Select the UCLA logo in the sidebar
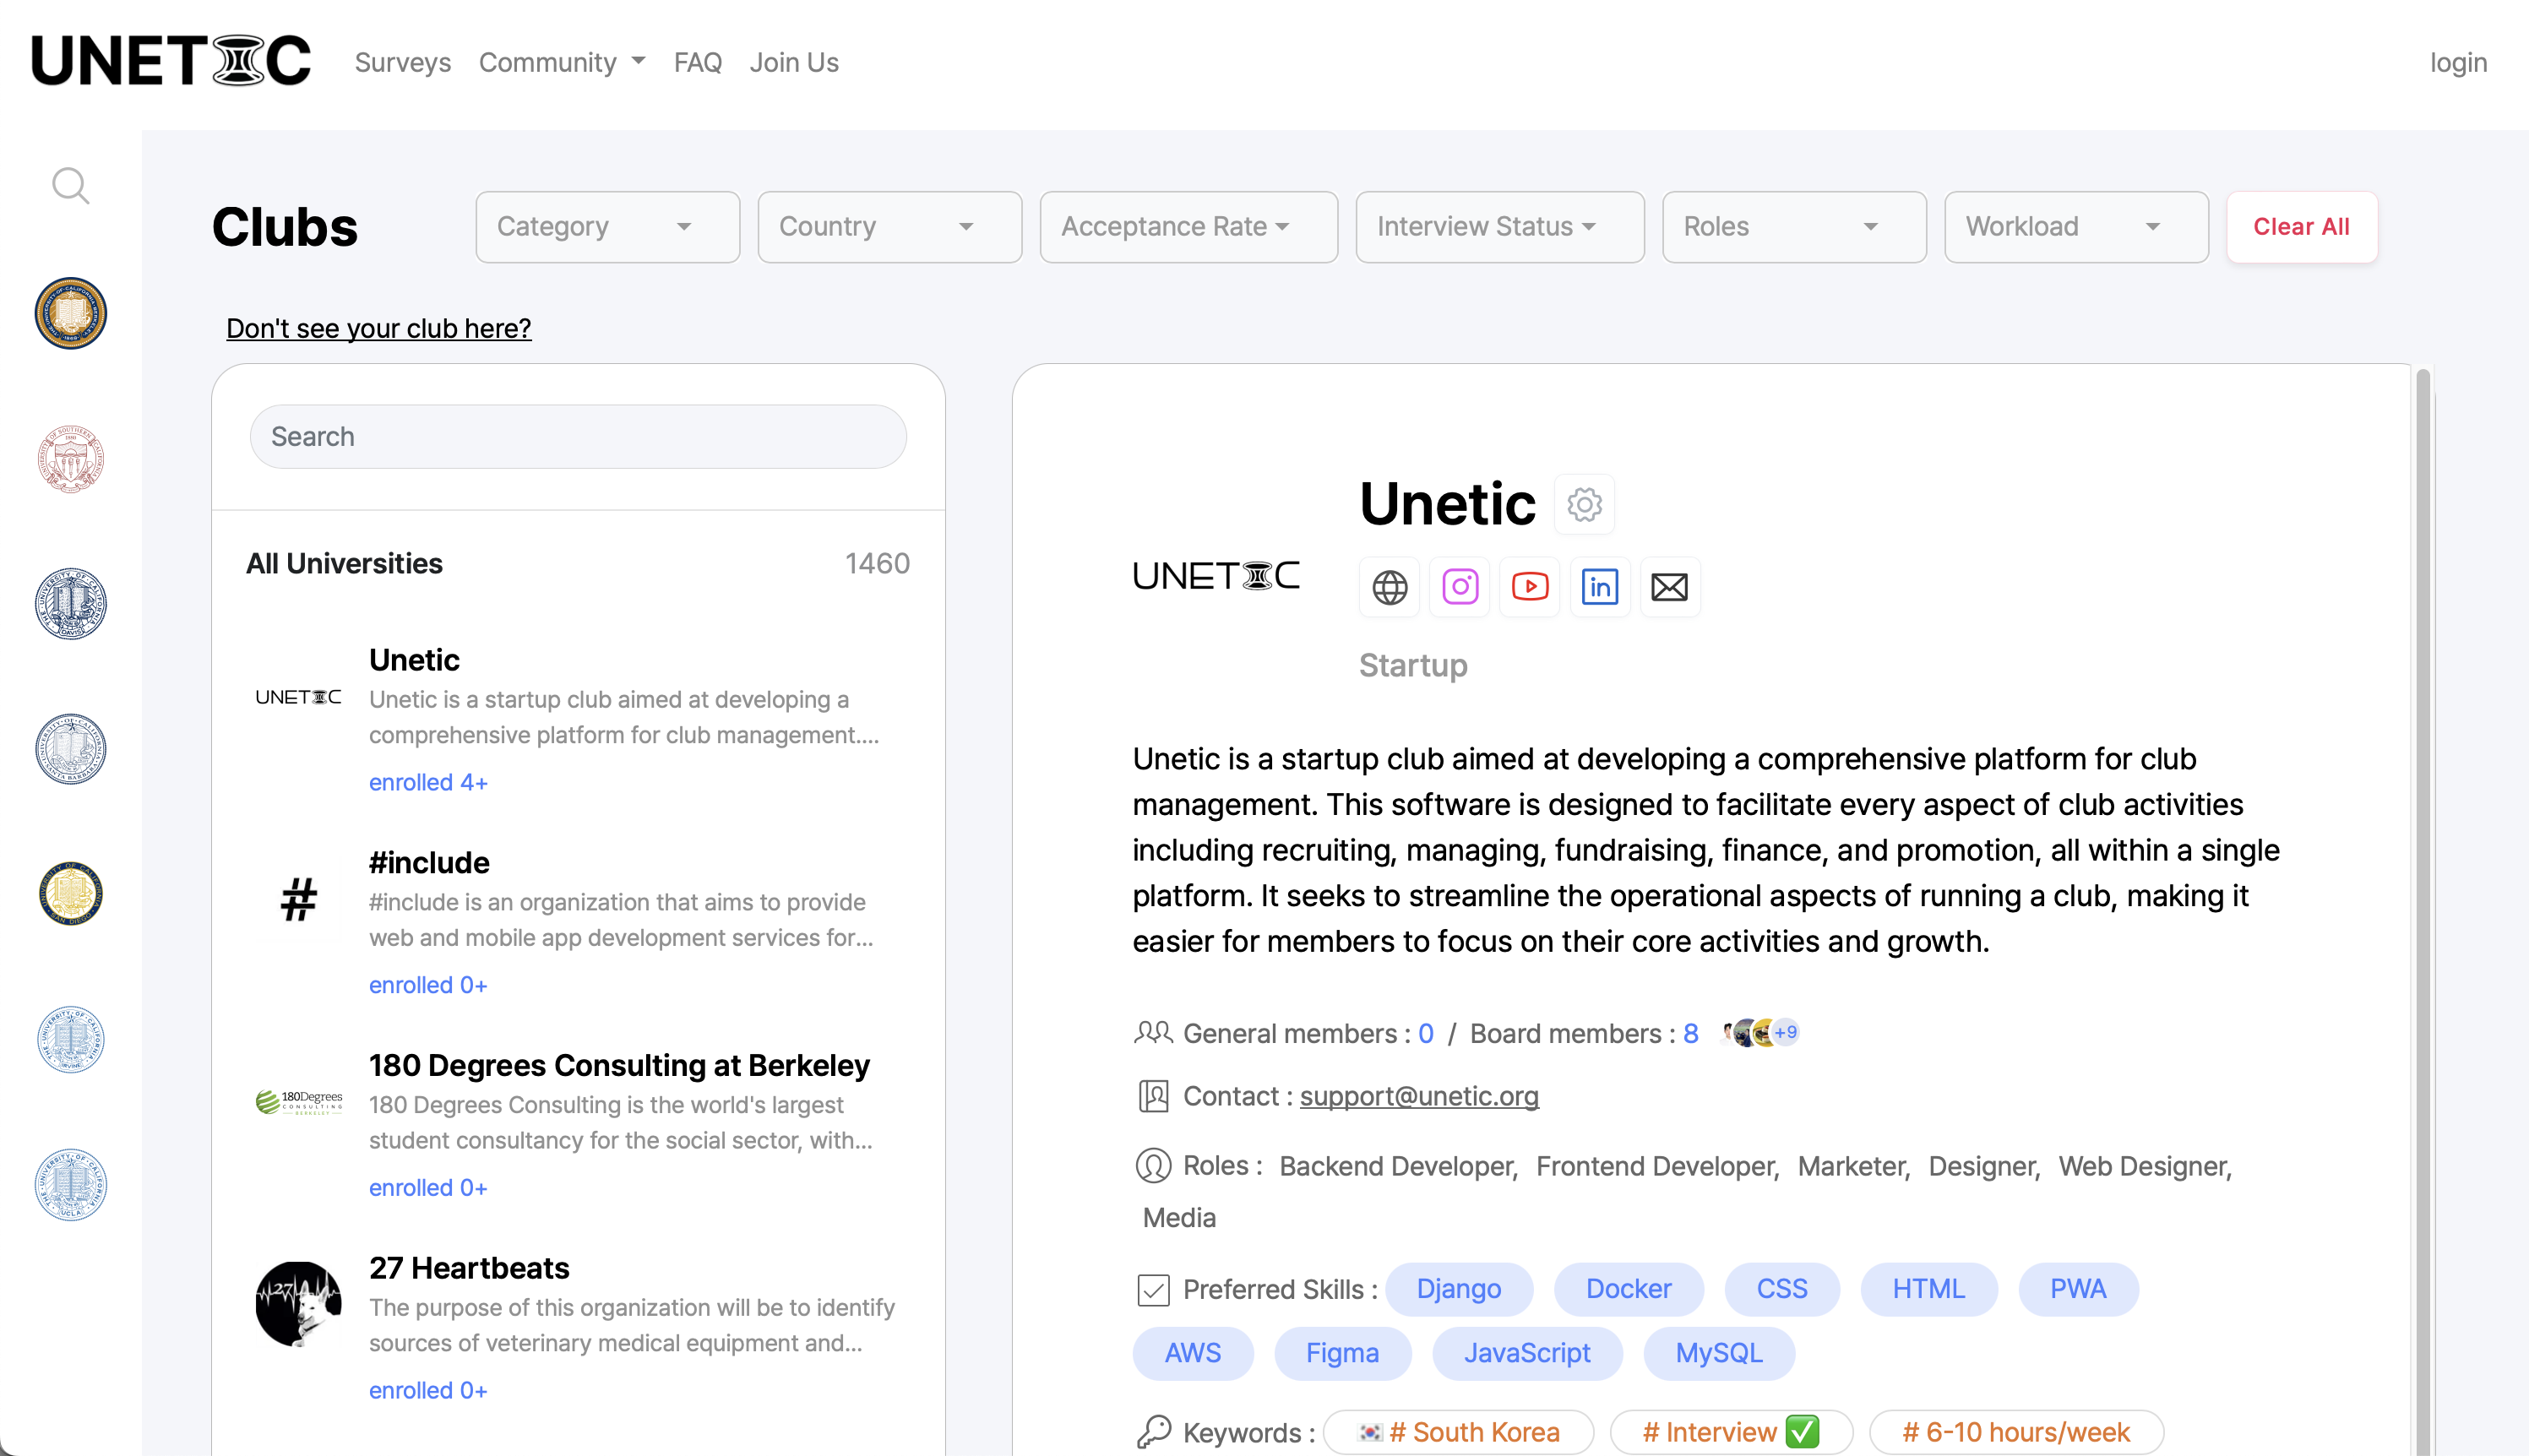Screen dimensions: 2529x1456 (70, 1185)
